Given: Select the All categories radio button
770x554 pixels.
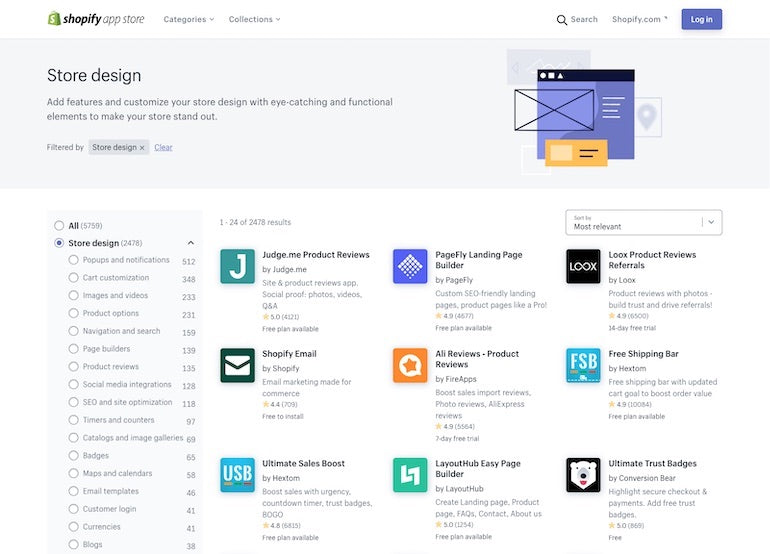Looking at the screenshot, I should [x=59, y=226].
